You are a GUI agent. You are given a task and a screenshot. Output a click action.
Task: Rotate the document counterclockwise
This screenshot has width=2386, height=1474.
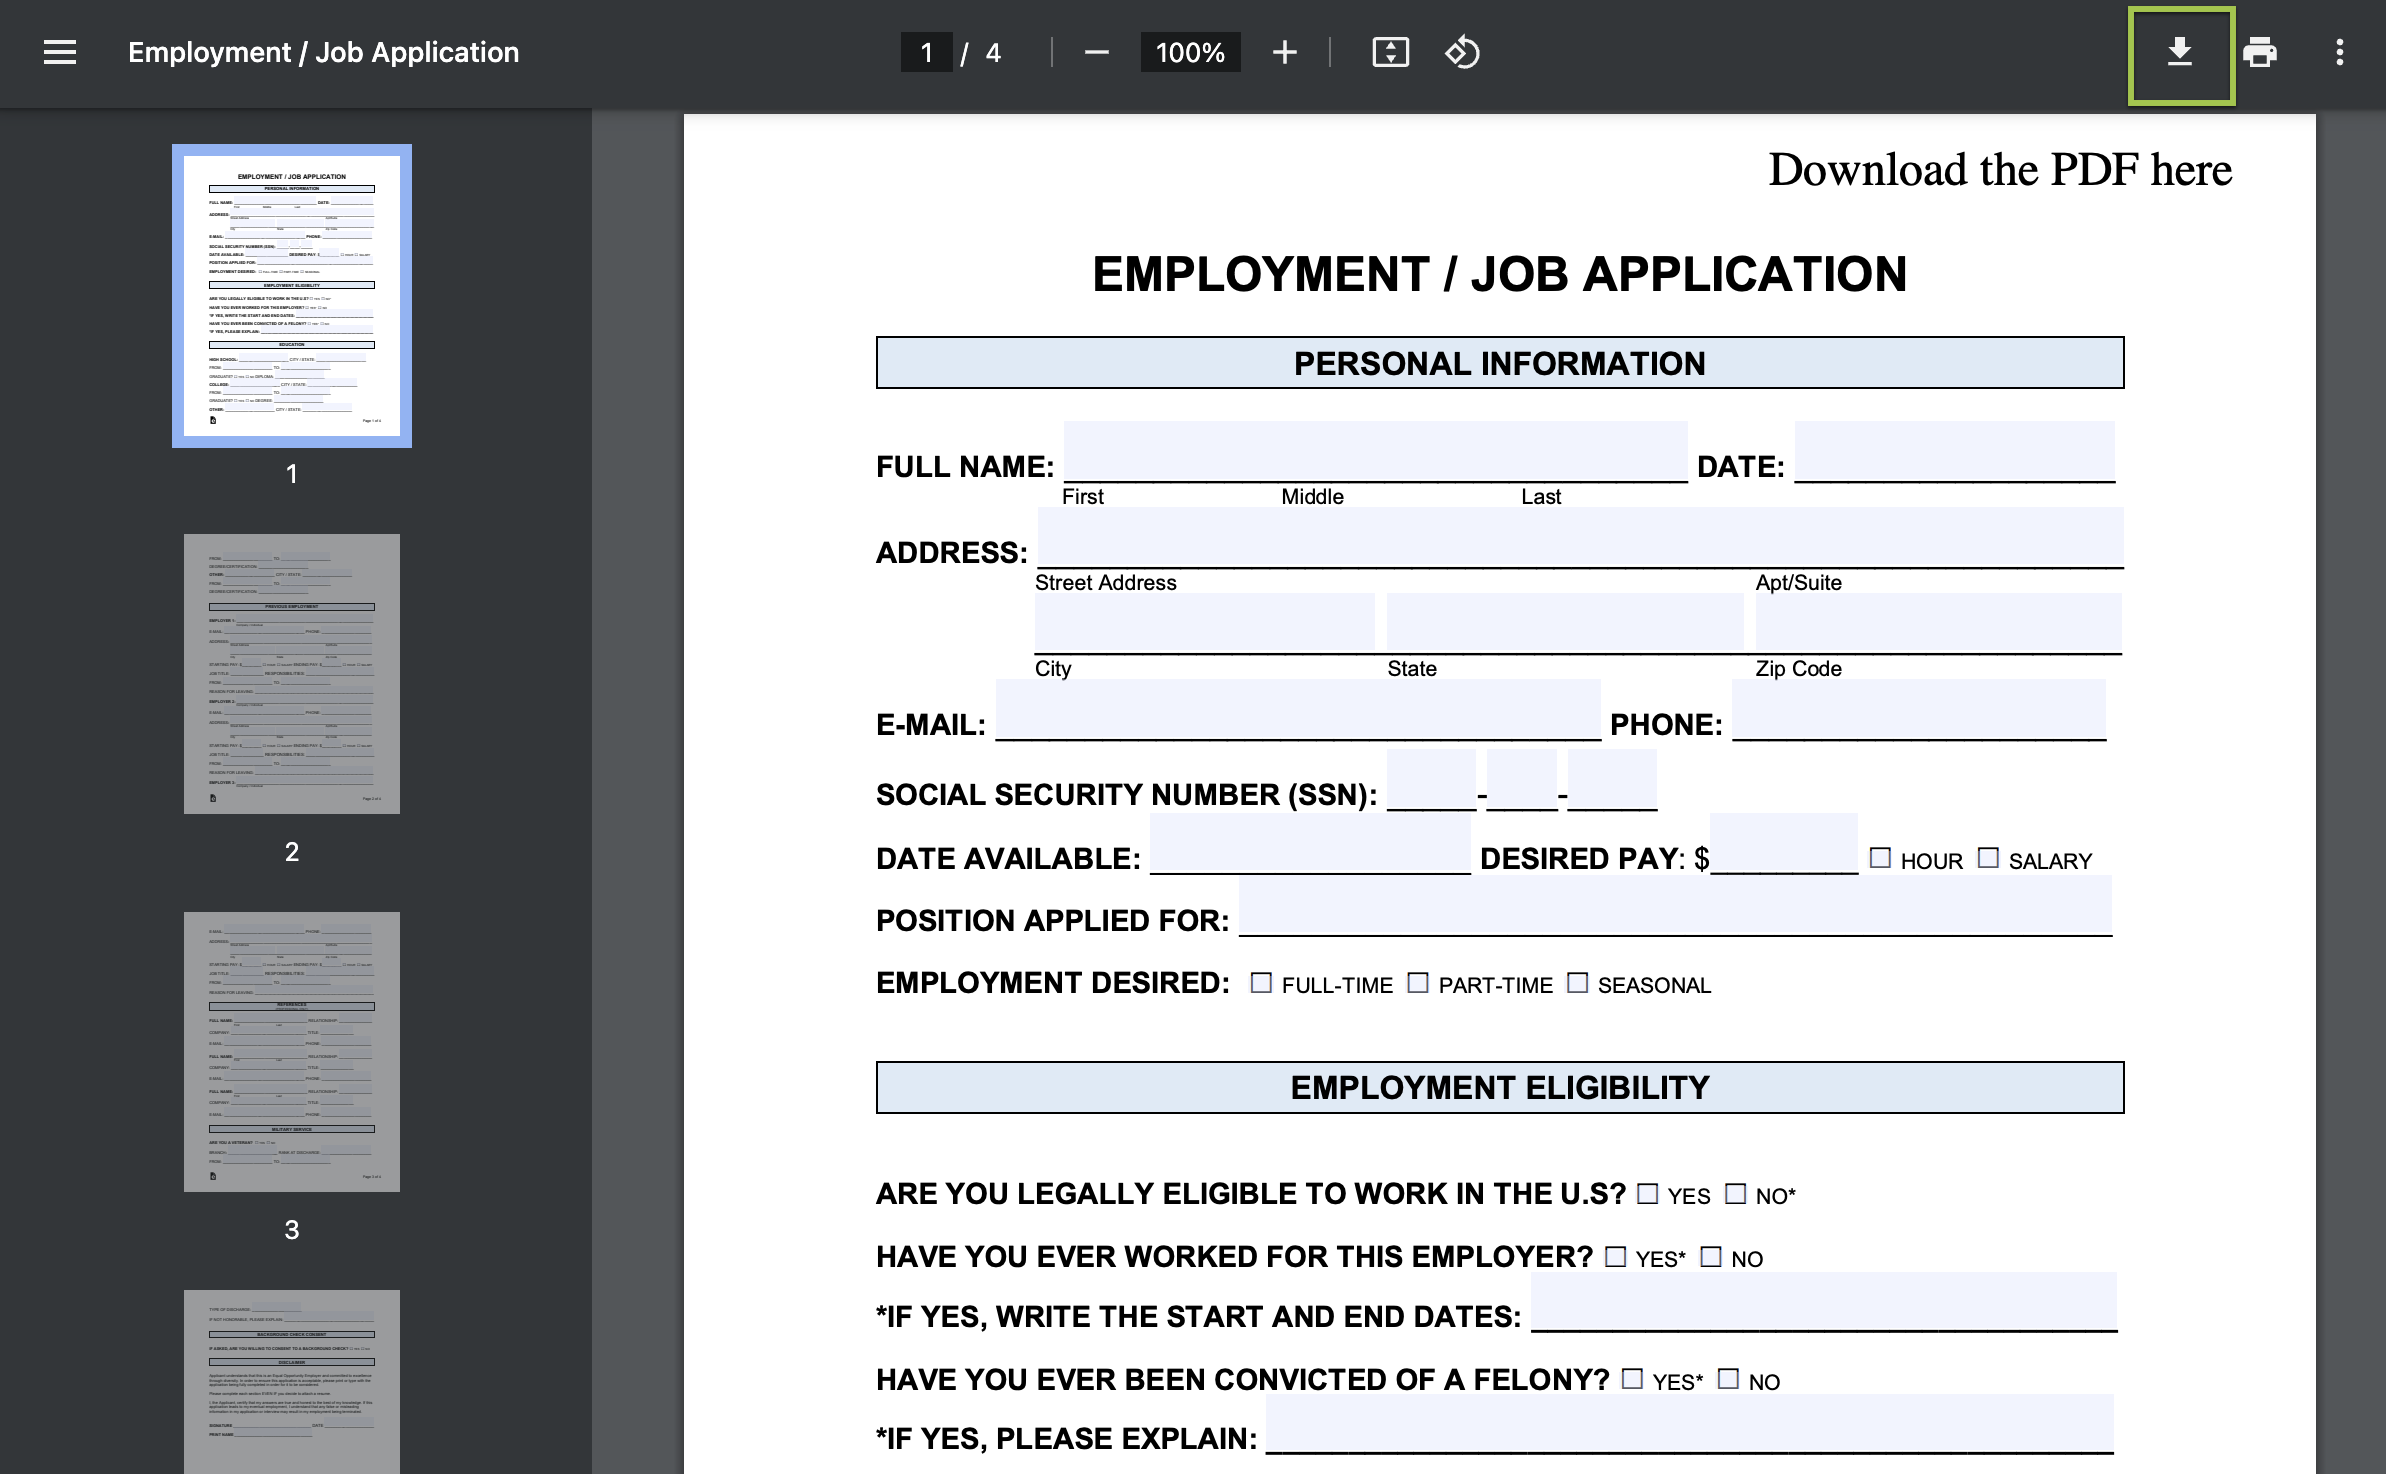pos(1462,53)
